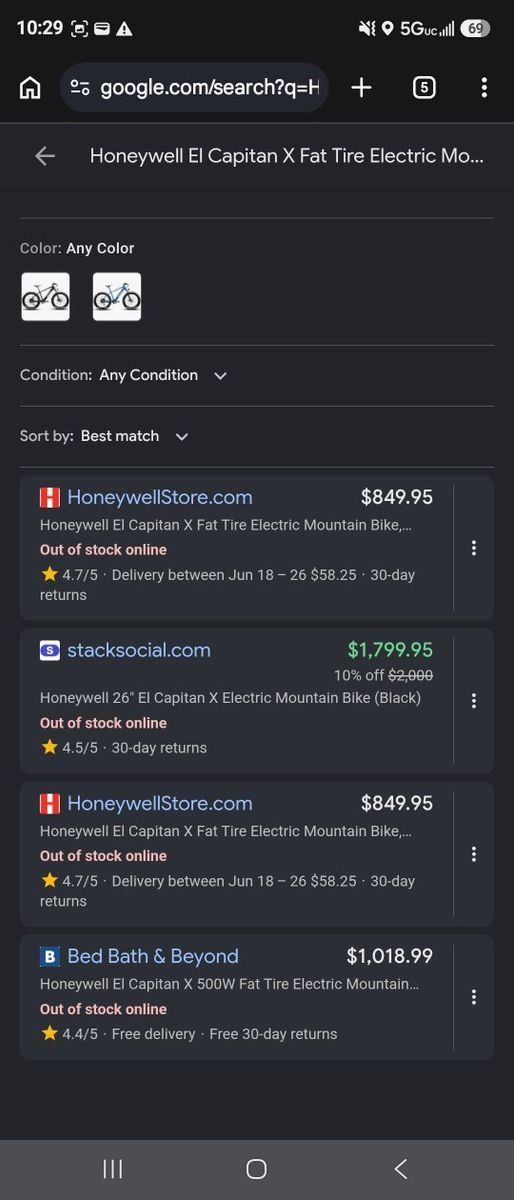Image resolution: width=514 pixels, height=1200 pixels.
Task: Expand the Condition: Any Condition dropdown
Action: pos(124,375)
